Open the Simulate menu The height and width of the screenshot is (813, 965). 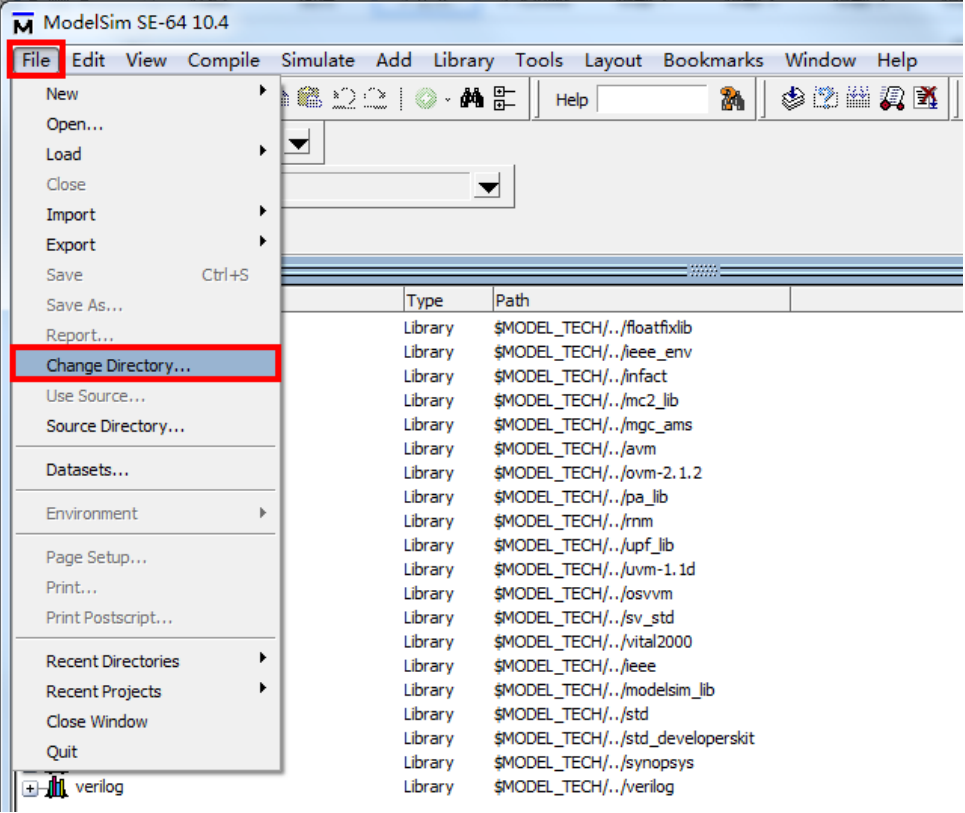click(317, 60)
